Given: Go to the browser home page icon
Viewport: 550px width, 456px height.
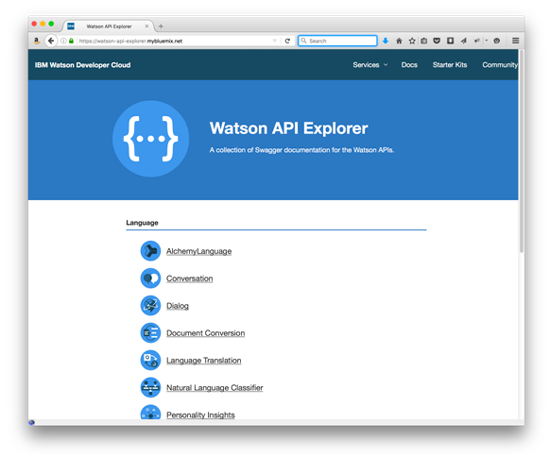Looking at the screenshot, I should [399, 41].
